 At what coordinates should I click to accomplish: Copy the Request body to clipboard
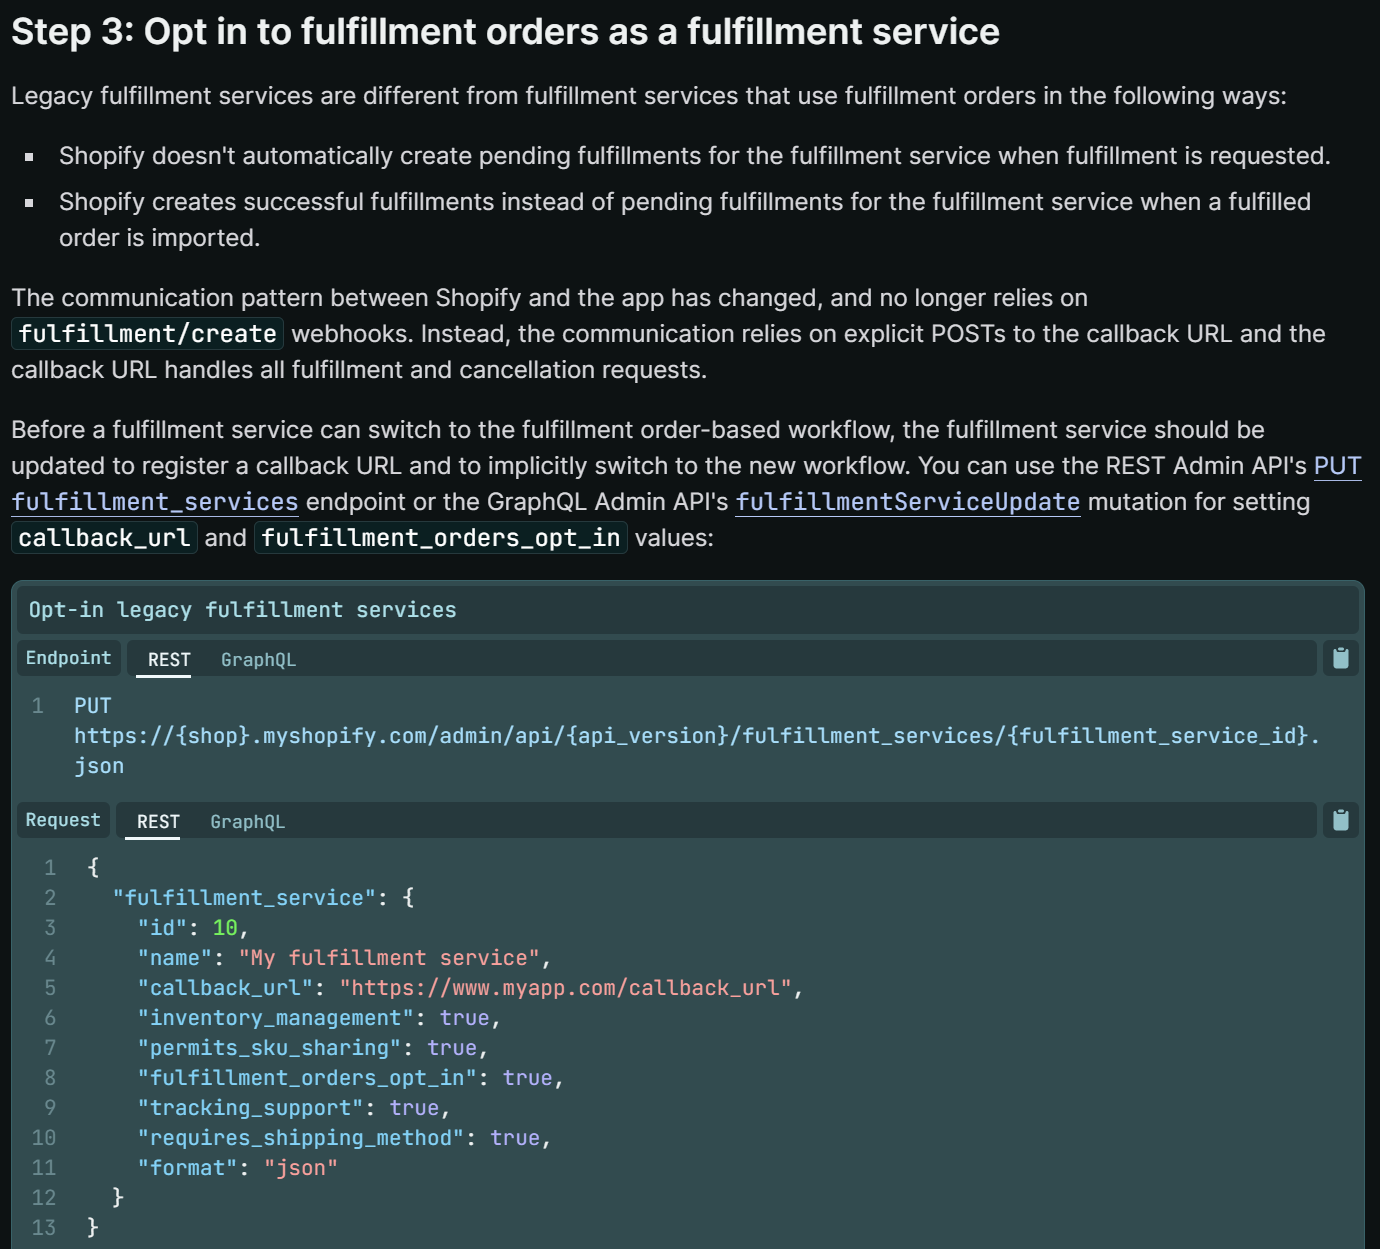(x=1340, y=820)
